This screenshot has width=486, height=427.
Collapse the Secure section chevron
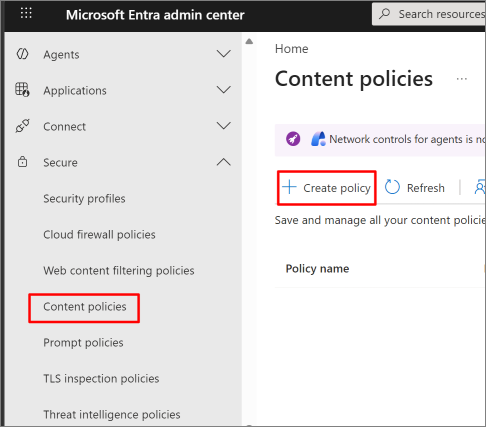pos(224,162)
